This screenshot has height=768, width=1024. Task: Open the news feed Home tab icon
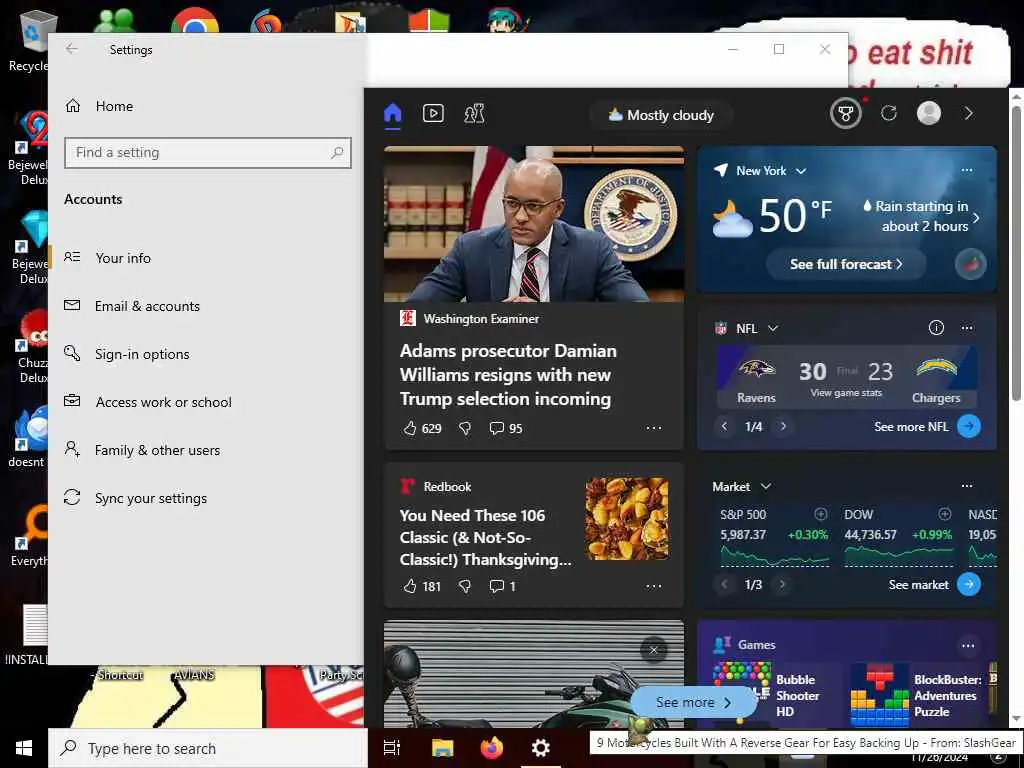[x=392, y=114]
